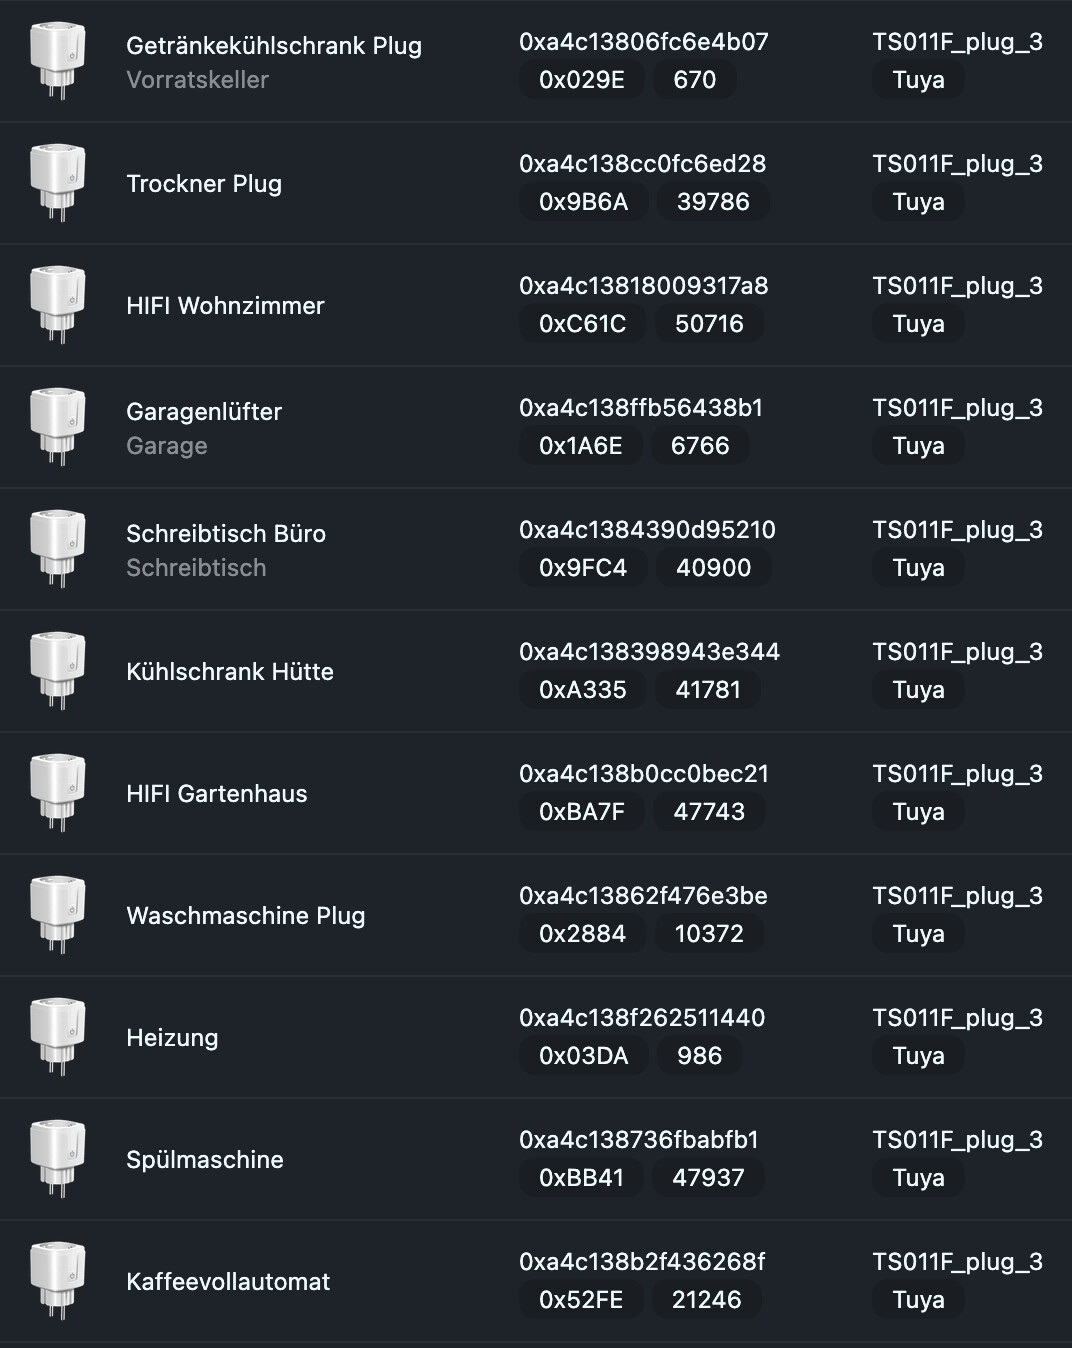The height and width of the screenshot is (1348, 1072).
Task: Click the 0xBA7F address badge
Action: [x=582, y=812]
